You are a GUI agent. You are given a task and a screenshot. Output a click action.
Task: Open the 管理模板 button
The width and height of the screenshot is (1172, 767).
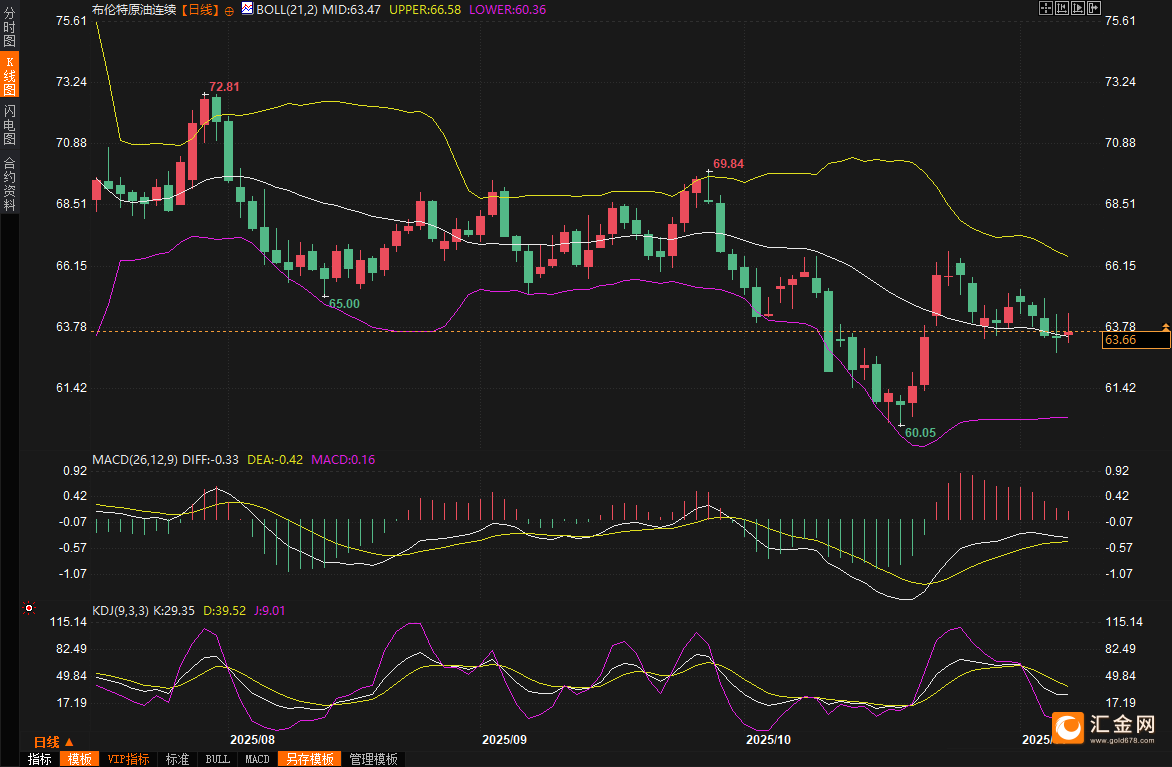click(x=374, y=759)
